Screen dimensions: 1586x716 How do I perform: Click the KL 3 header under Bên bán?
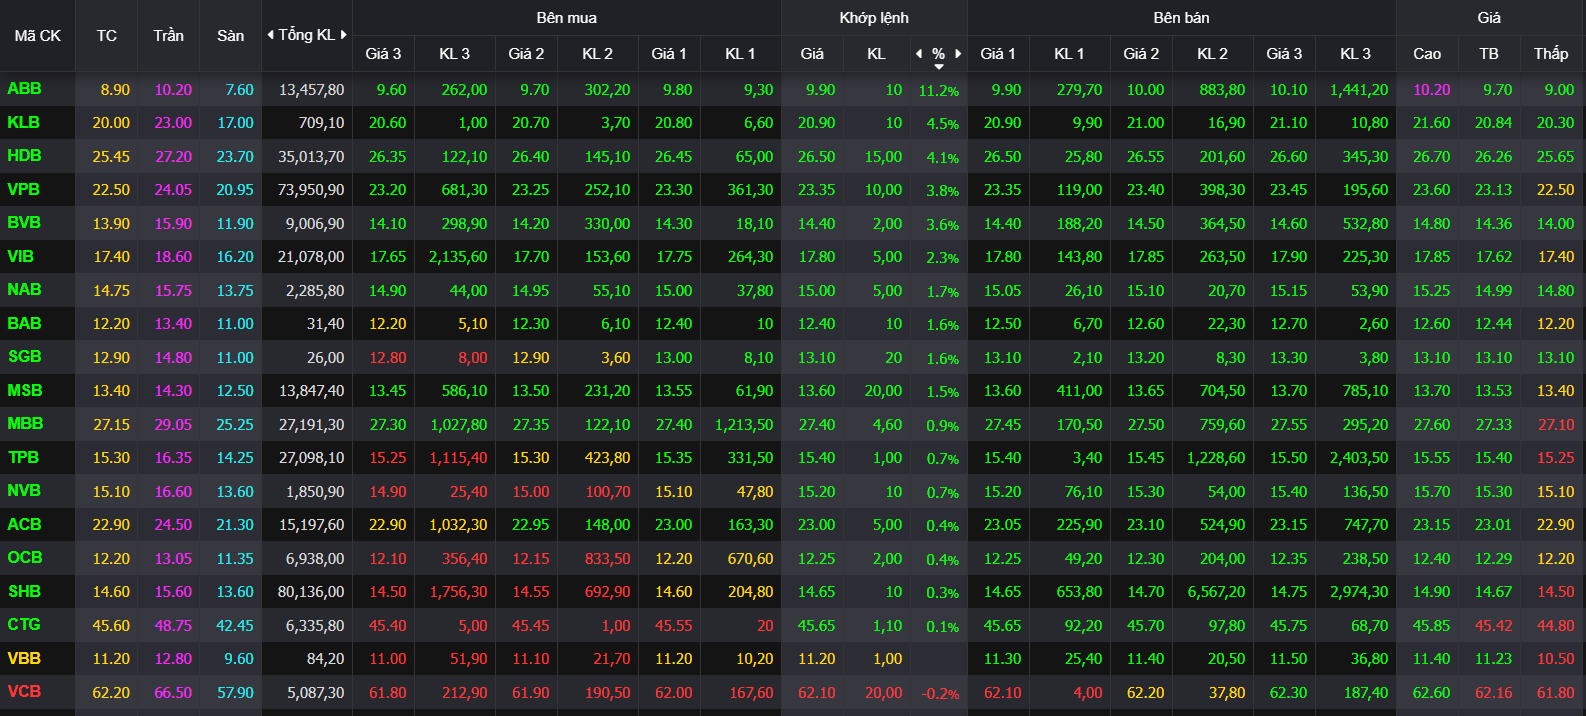1356,54
